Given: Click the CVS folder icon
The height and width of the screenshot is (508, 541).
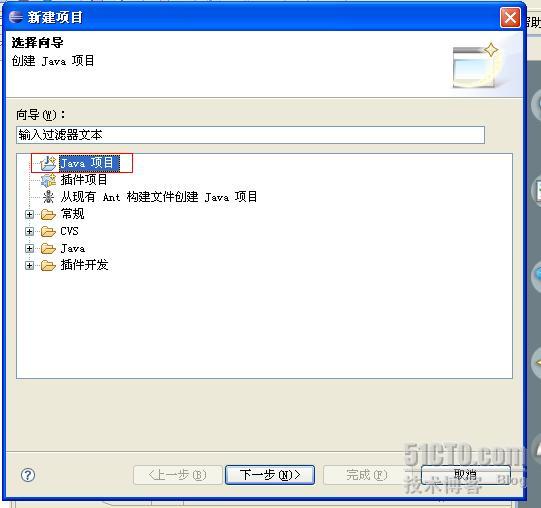Looking at the screenshot, I should coord(48,231).
